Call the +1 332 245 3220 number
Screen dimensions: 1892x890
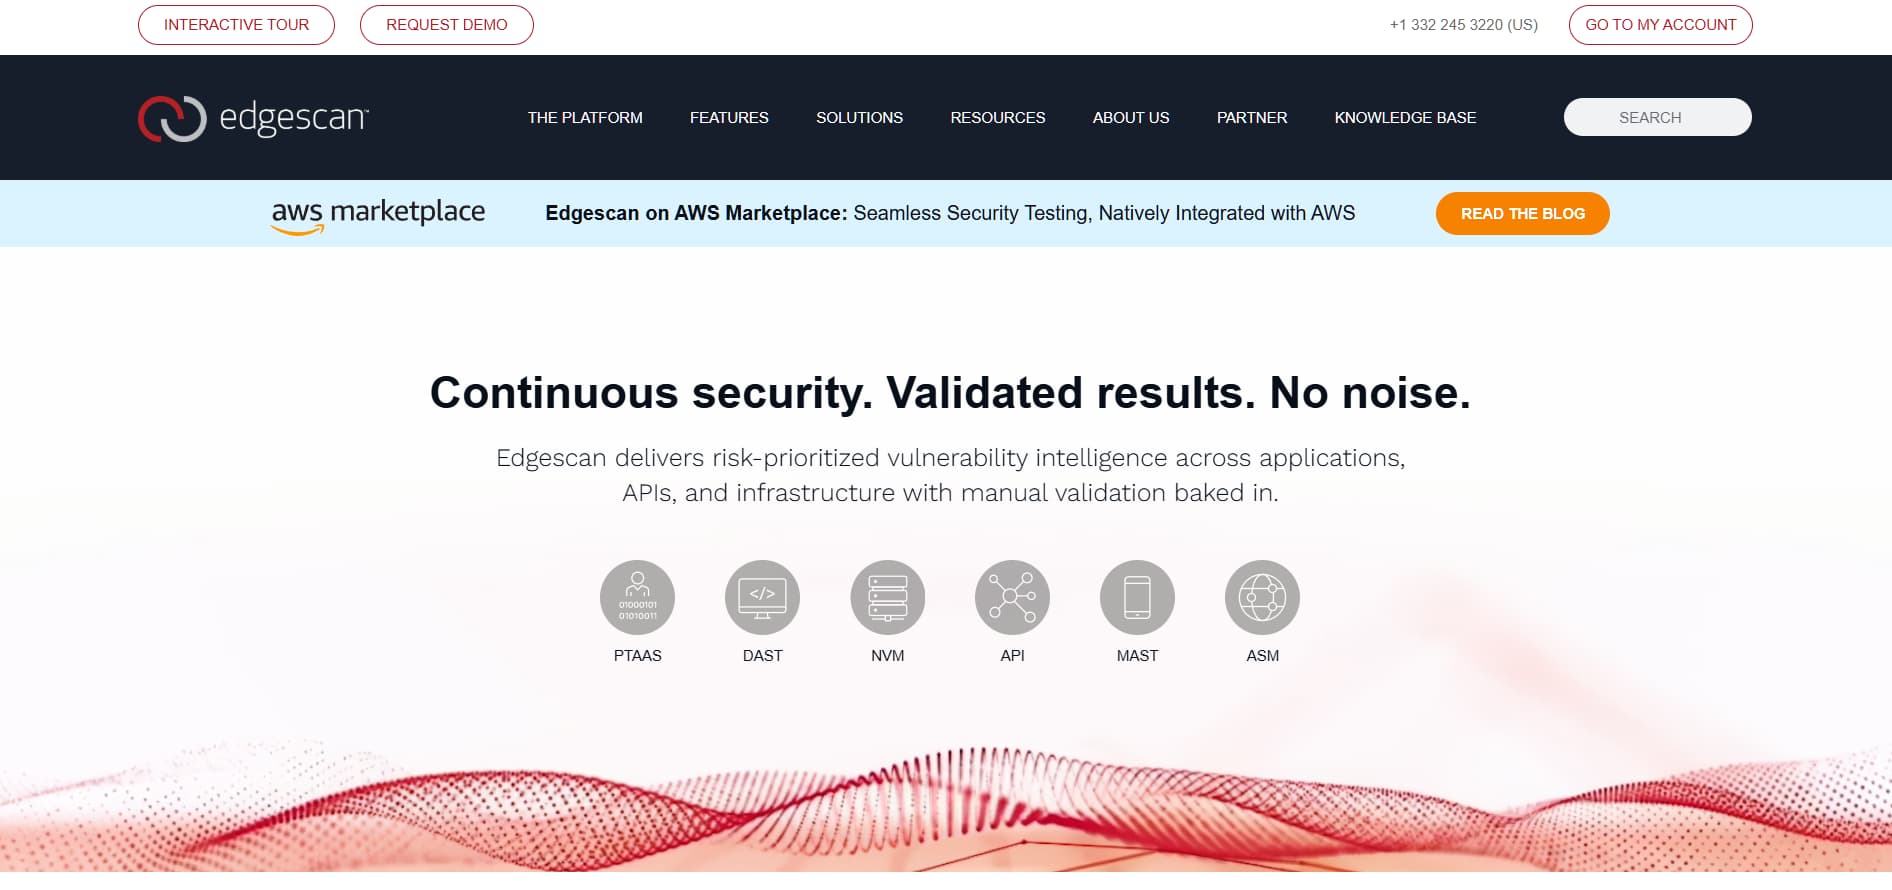(x=1464, y=25)
